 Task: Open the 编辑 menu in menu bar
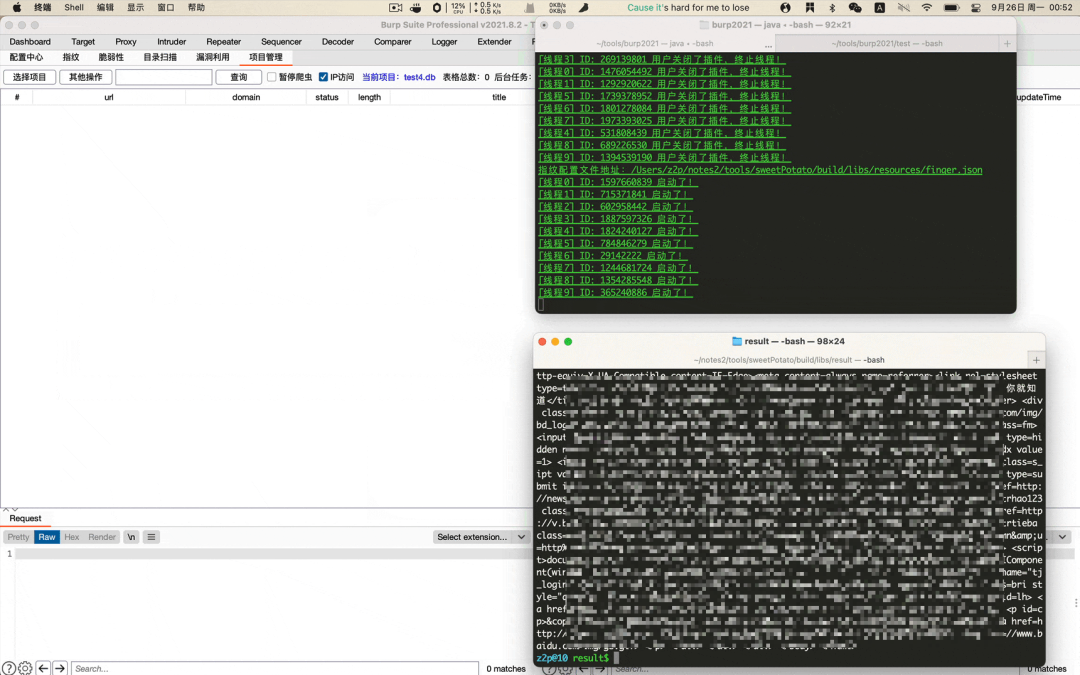pyautogui.click(x=105, y=8)
